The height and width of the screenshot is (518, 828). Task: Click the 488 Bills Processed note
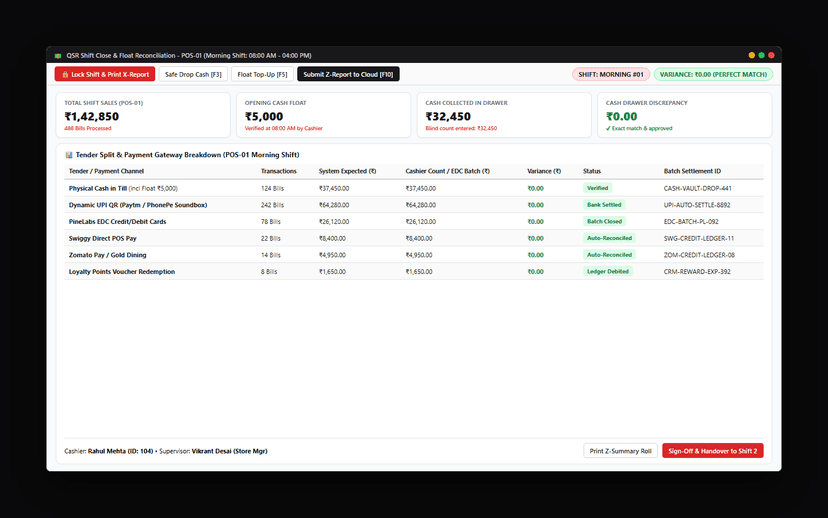click(x=88, y=128)
